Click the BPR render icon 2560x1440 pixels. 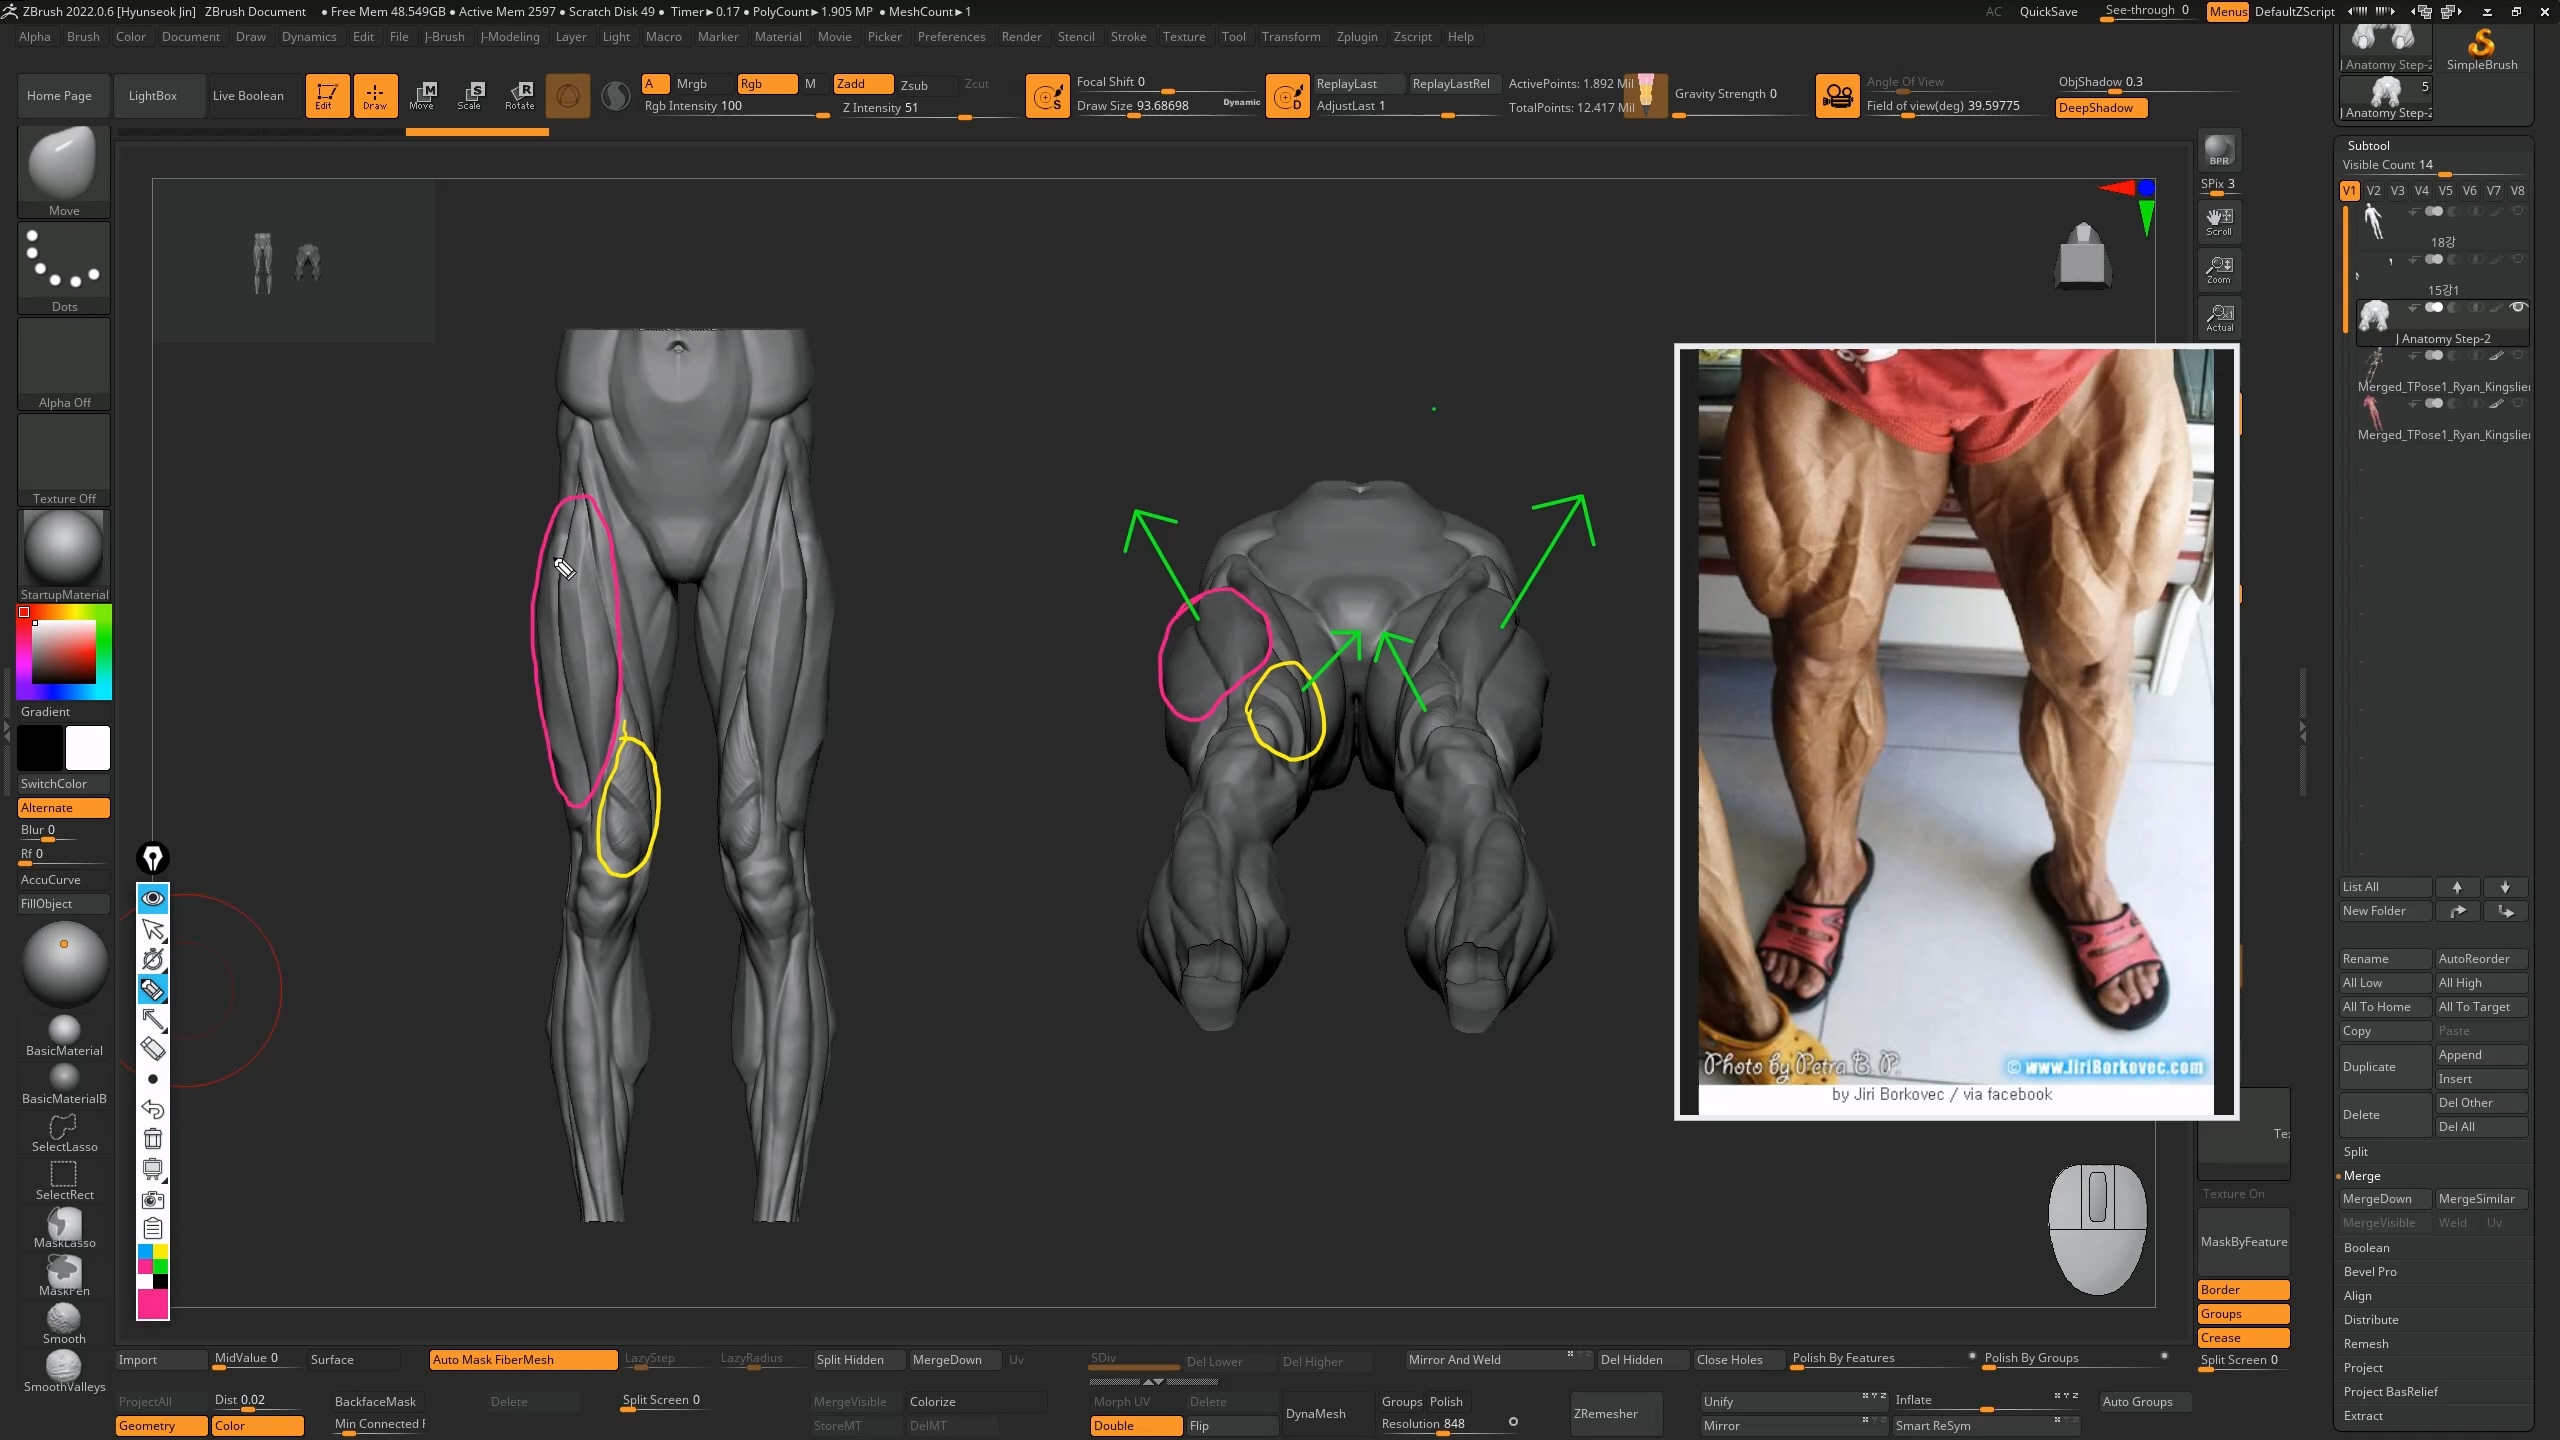coord(2219,150)
